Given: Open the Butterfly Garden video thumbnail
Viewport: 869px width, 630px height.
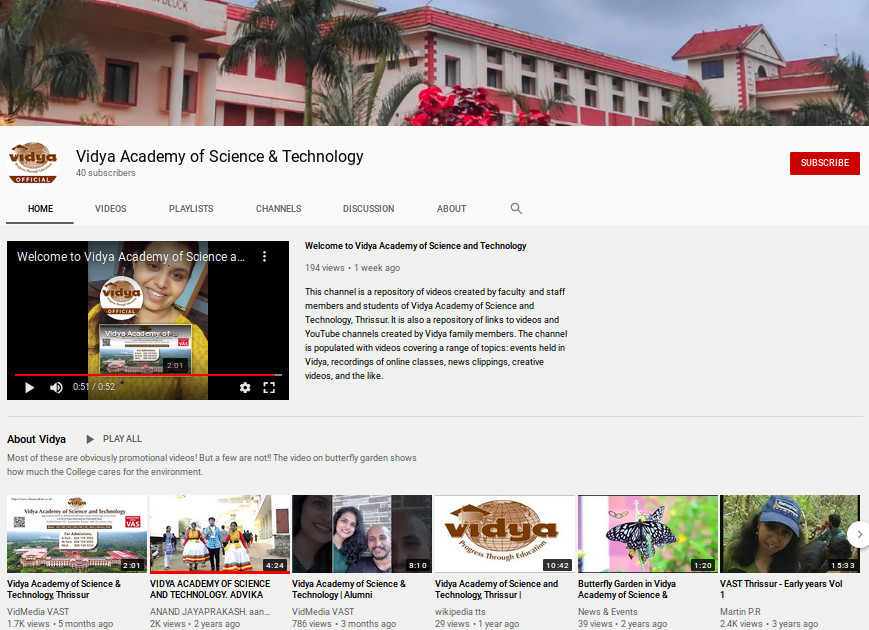Looking at the screenshot, I should coord(648,534).
